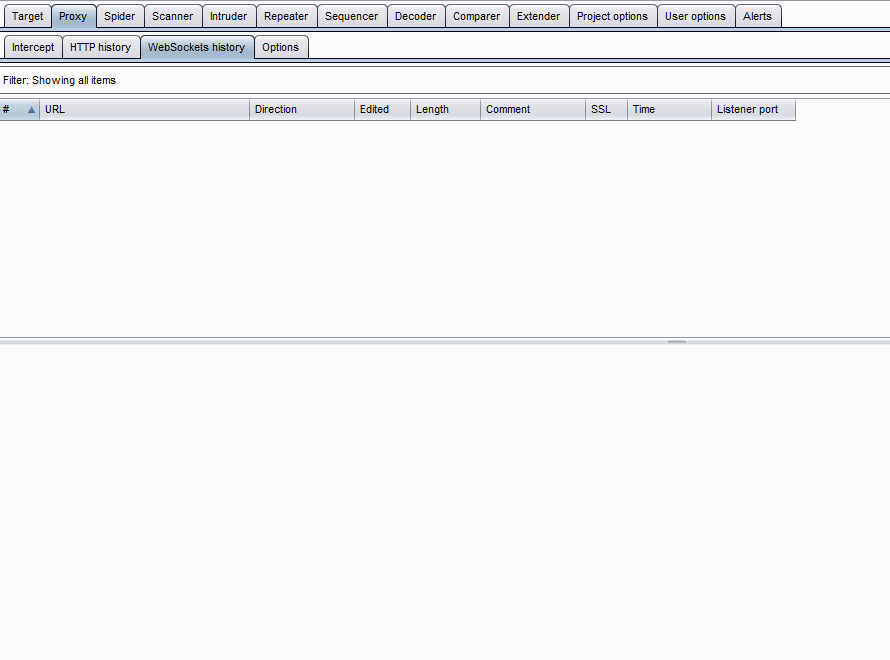Go to Project options tab
890x660 pixels.
click(612, 16)
